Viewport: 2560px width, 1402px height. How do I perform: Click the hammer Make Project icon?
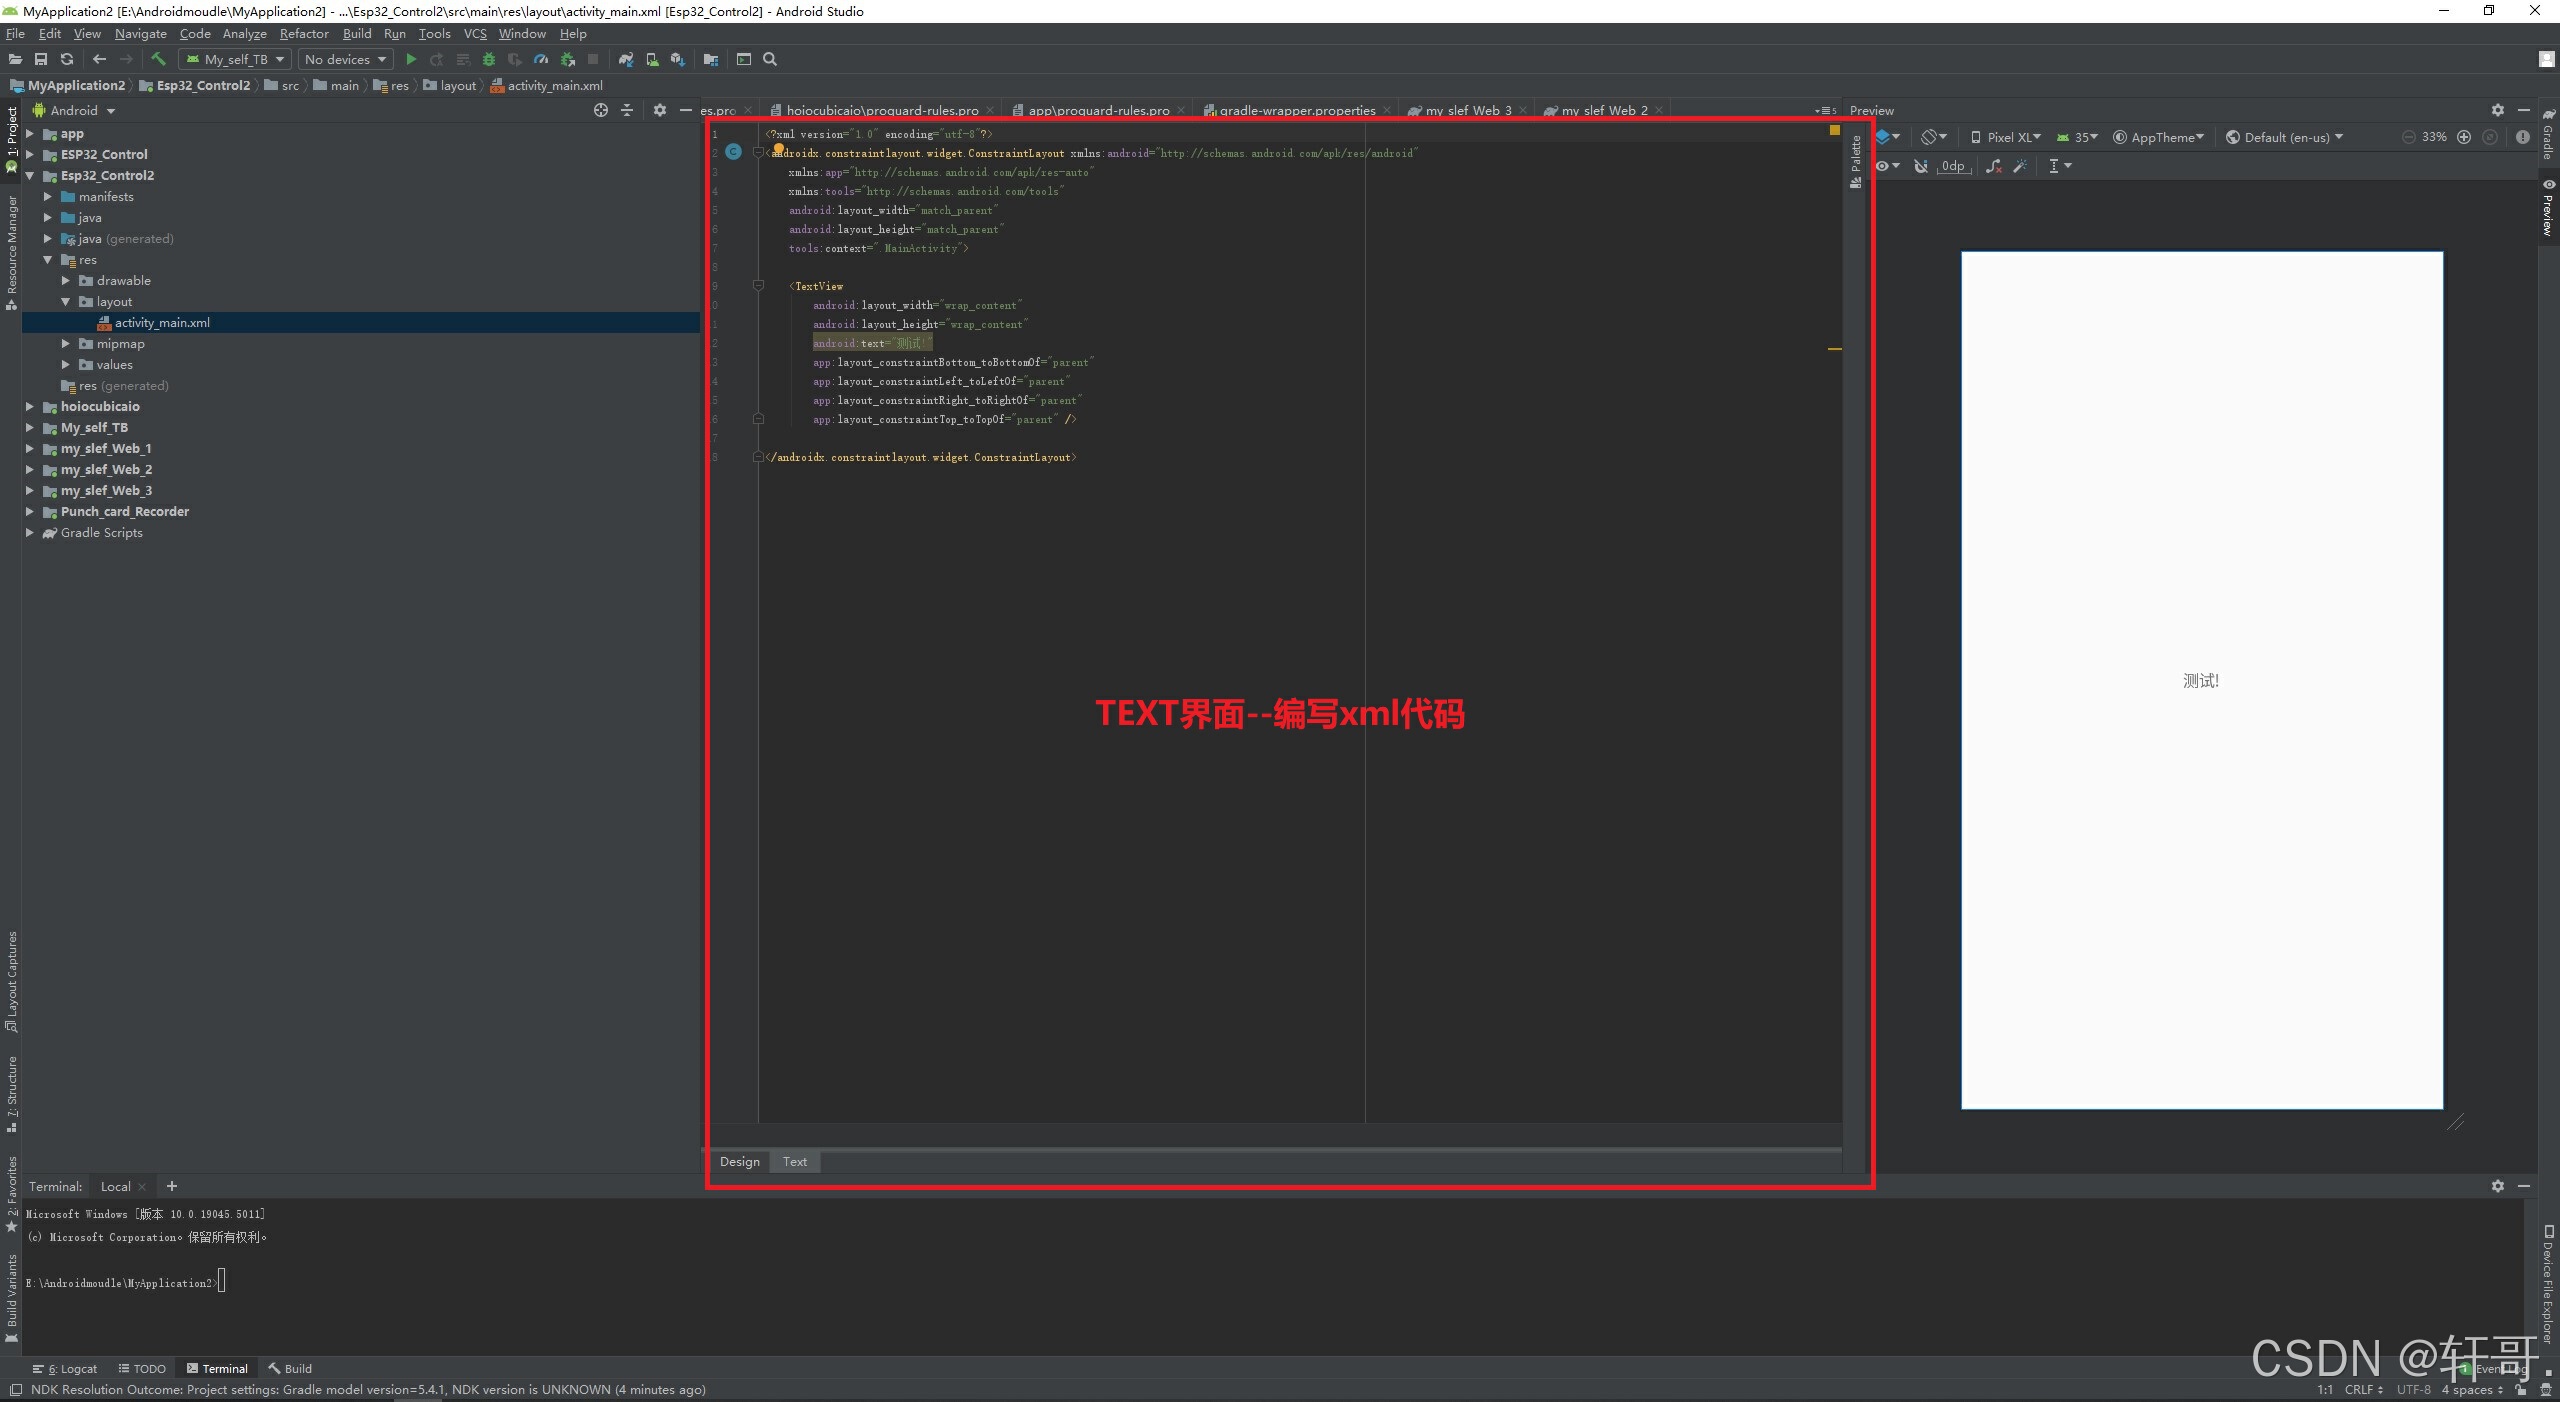pyautogui.click(x=158, y=59)
